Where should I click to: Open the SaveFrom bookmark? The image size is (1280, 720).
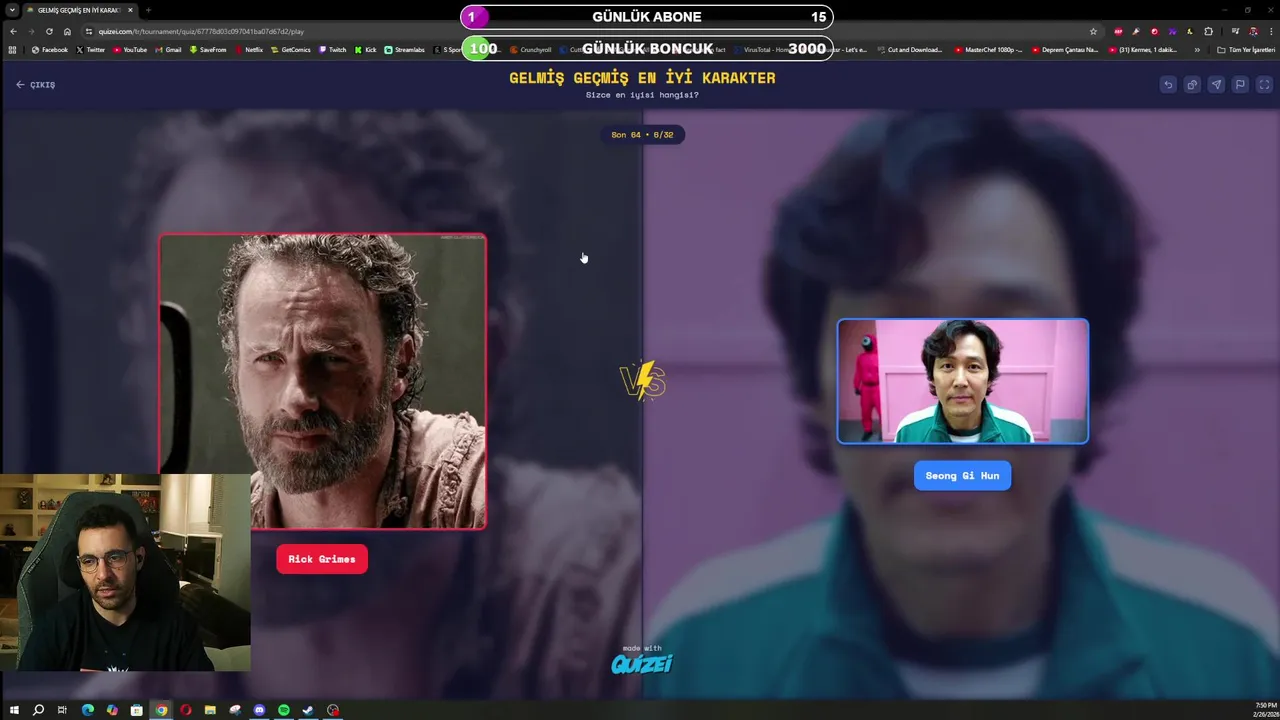click(x=207, y=49)
